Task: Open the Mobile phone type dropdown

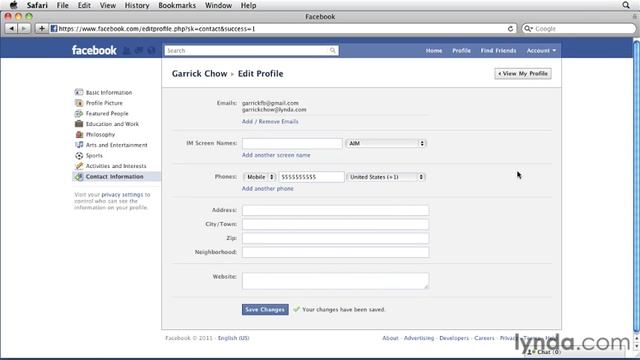Action: [x=260, y=177]
